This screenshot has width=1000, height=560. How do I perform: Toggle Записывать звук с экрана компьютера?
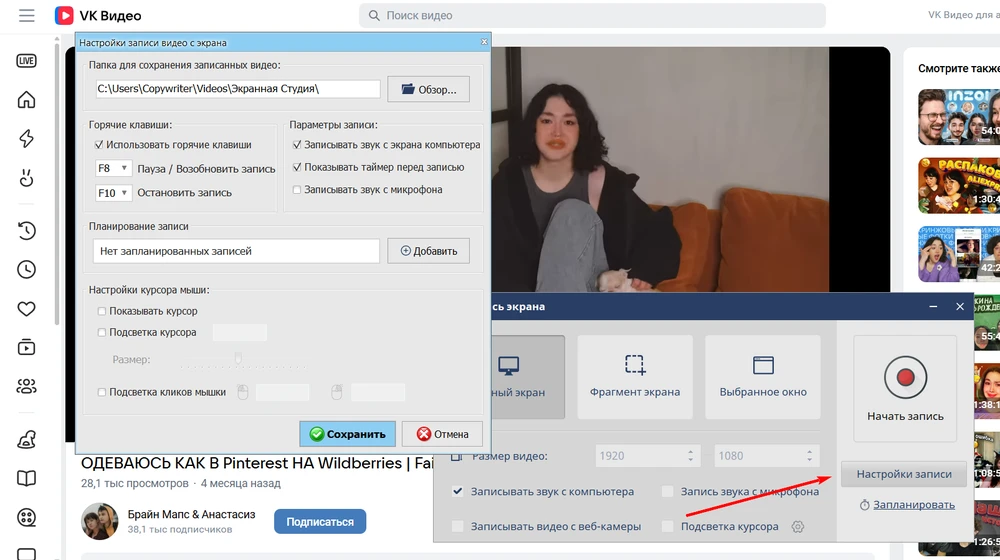point(297,145)
